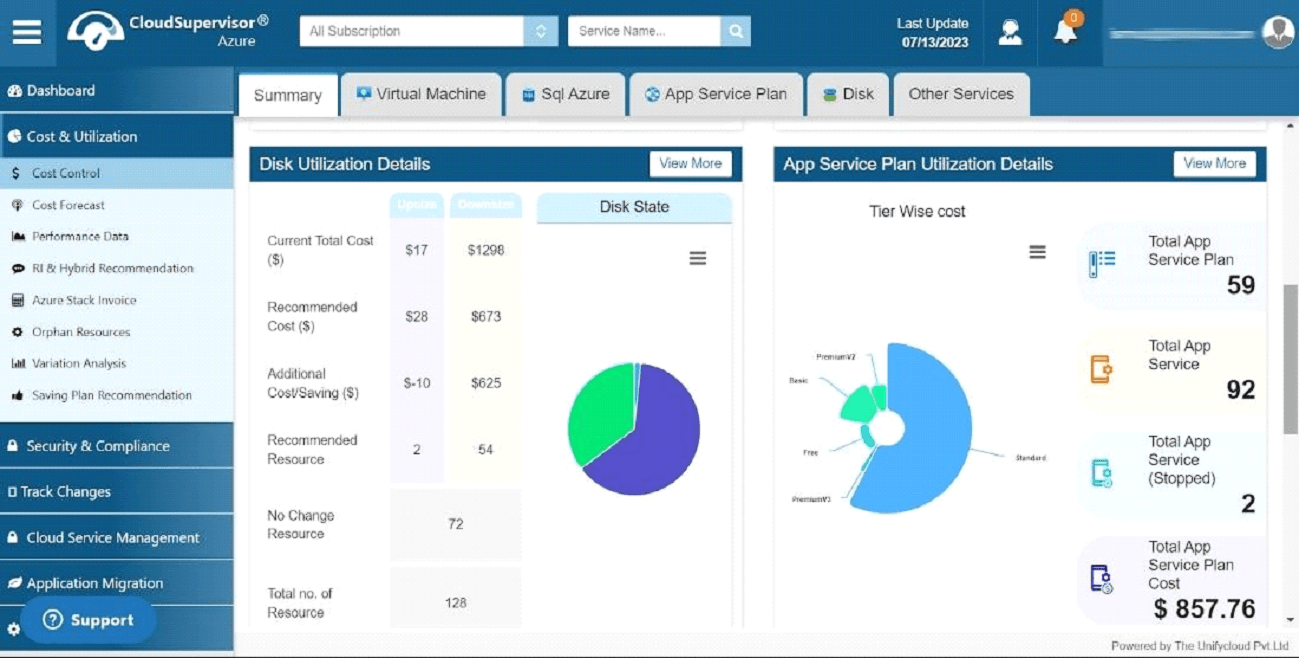Click the Variation Analysis chart icon
This screenshot has width=1299, height=658.
pyautogui.click(x=17, y=364)
